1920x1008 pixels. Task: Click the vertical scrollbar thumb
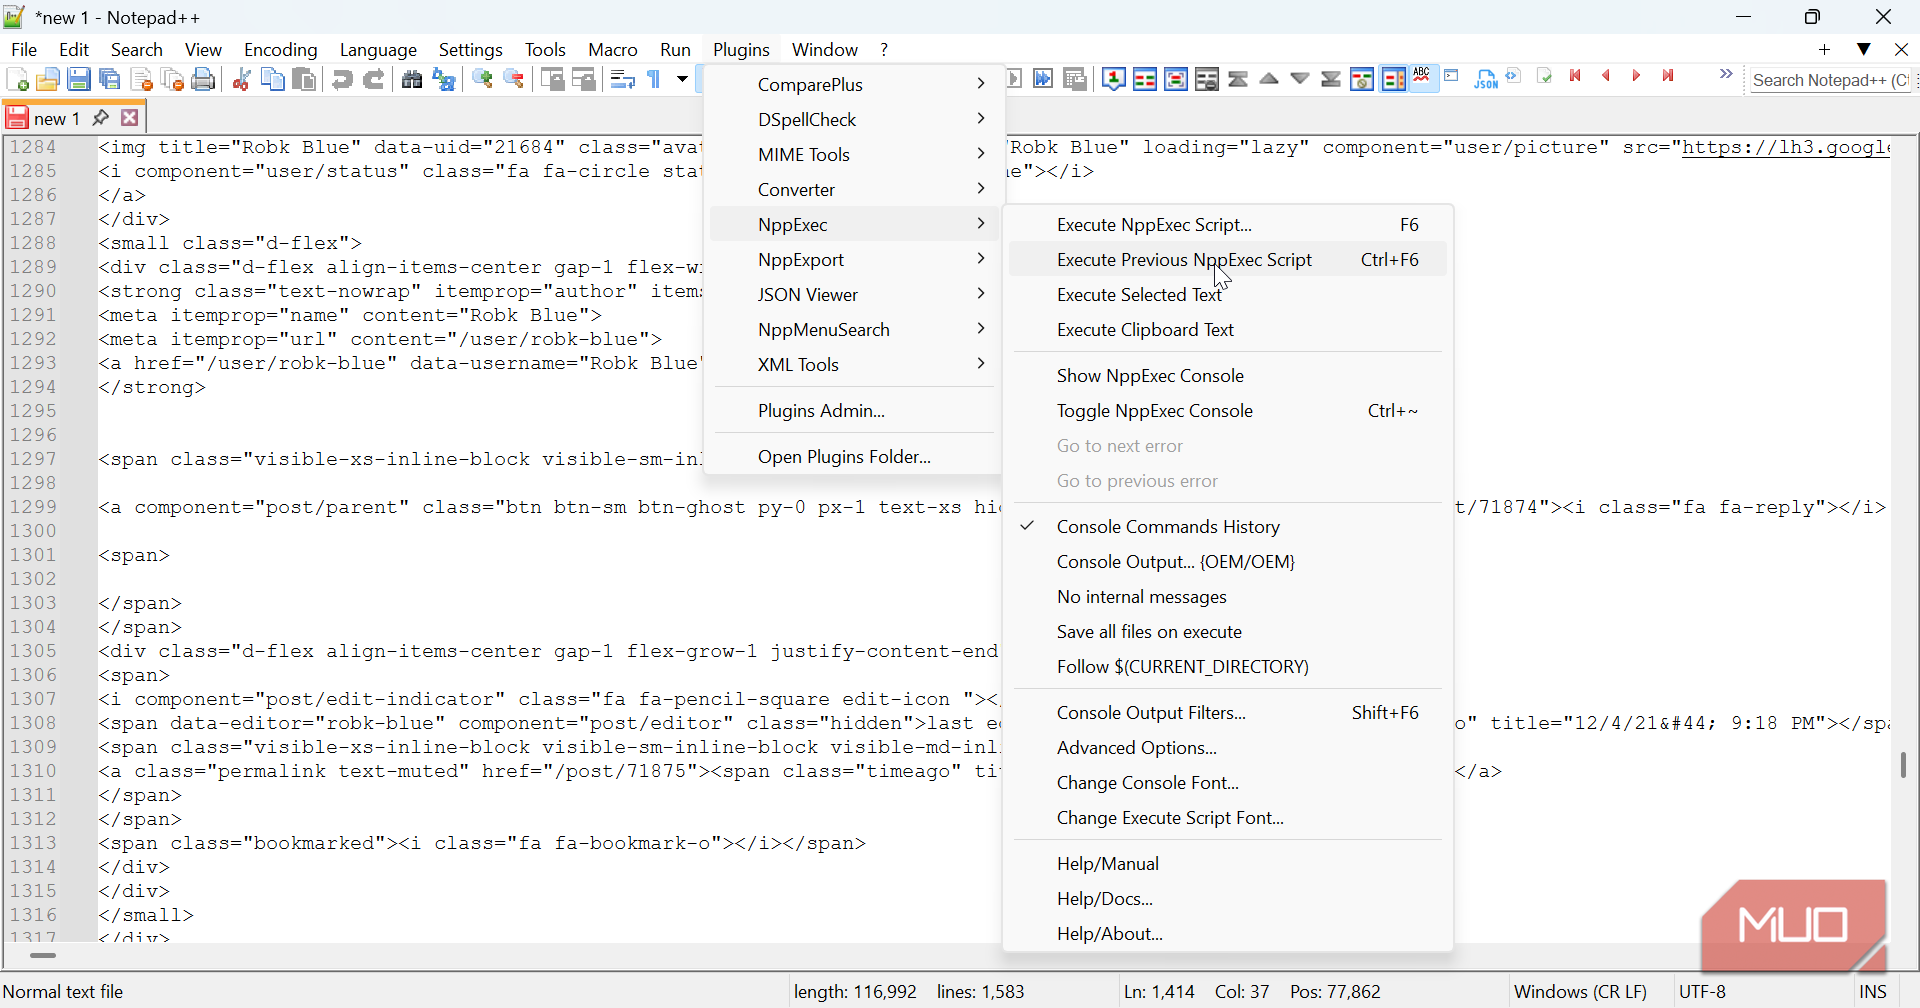click(1903, 765)
